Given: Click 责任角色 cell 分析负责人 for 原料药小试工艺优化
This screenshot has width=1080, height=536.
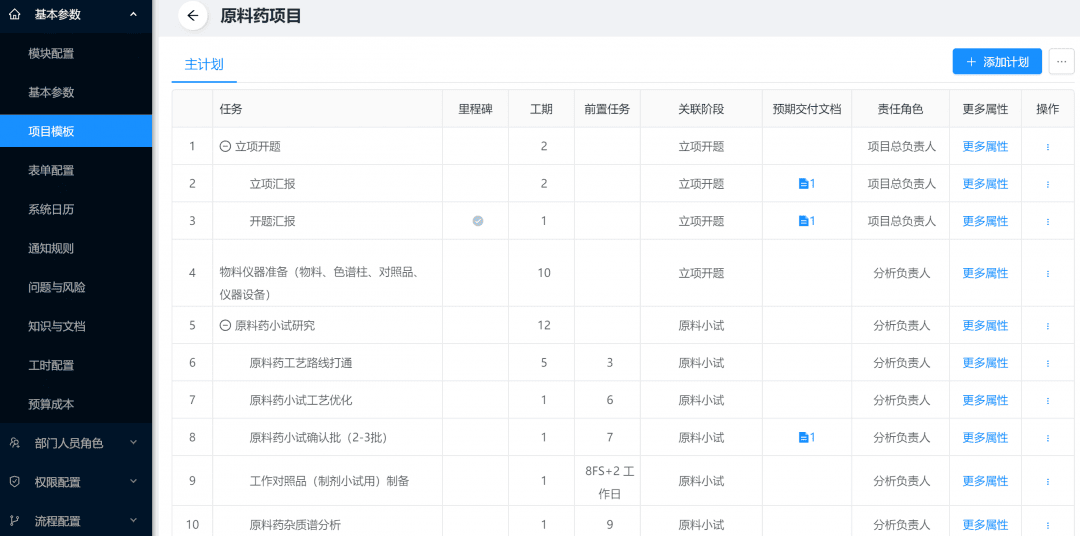Looking at the screenshot, I should 902,400.
